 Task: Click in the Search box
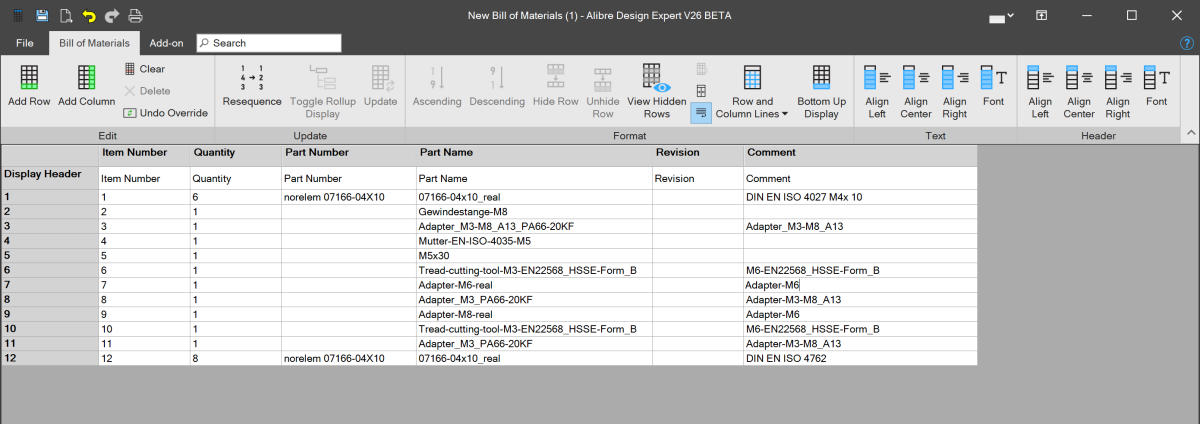pos(270,43)
